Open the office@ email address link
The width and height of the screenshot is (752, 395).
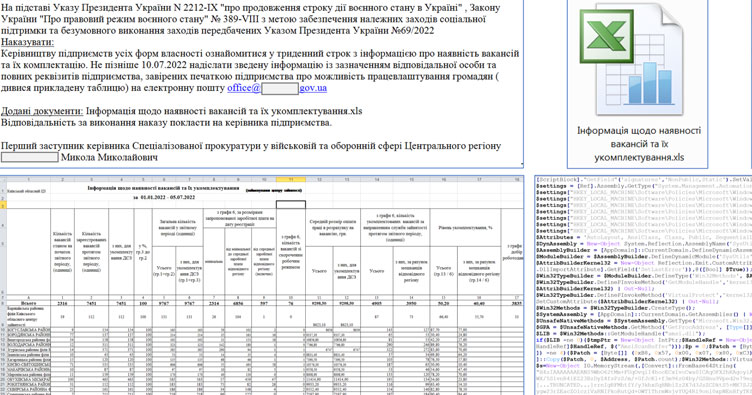tap(244, 88)
